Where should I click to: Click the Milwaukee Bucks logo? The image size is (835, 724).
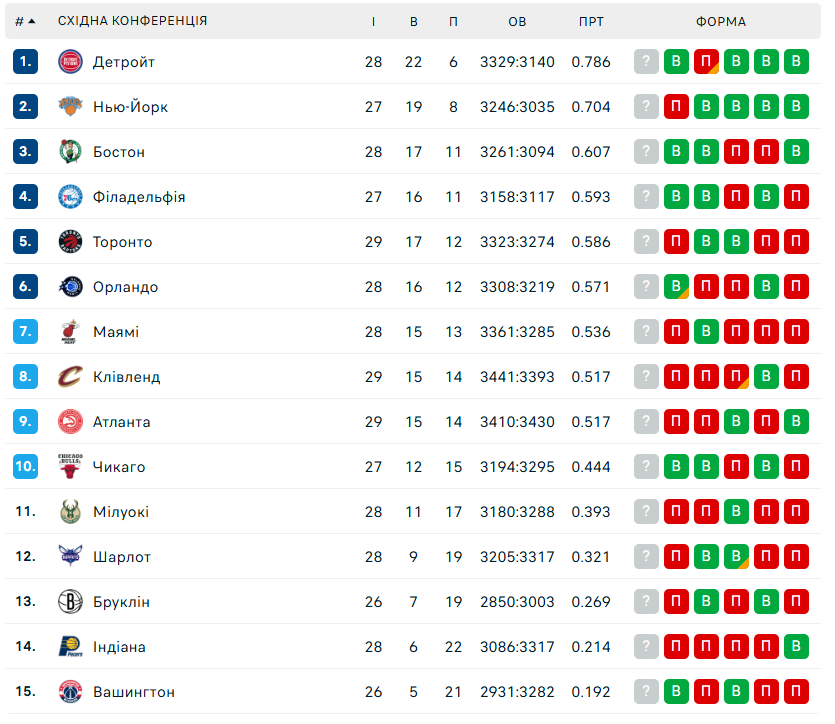[x=70, y=512]
